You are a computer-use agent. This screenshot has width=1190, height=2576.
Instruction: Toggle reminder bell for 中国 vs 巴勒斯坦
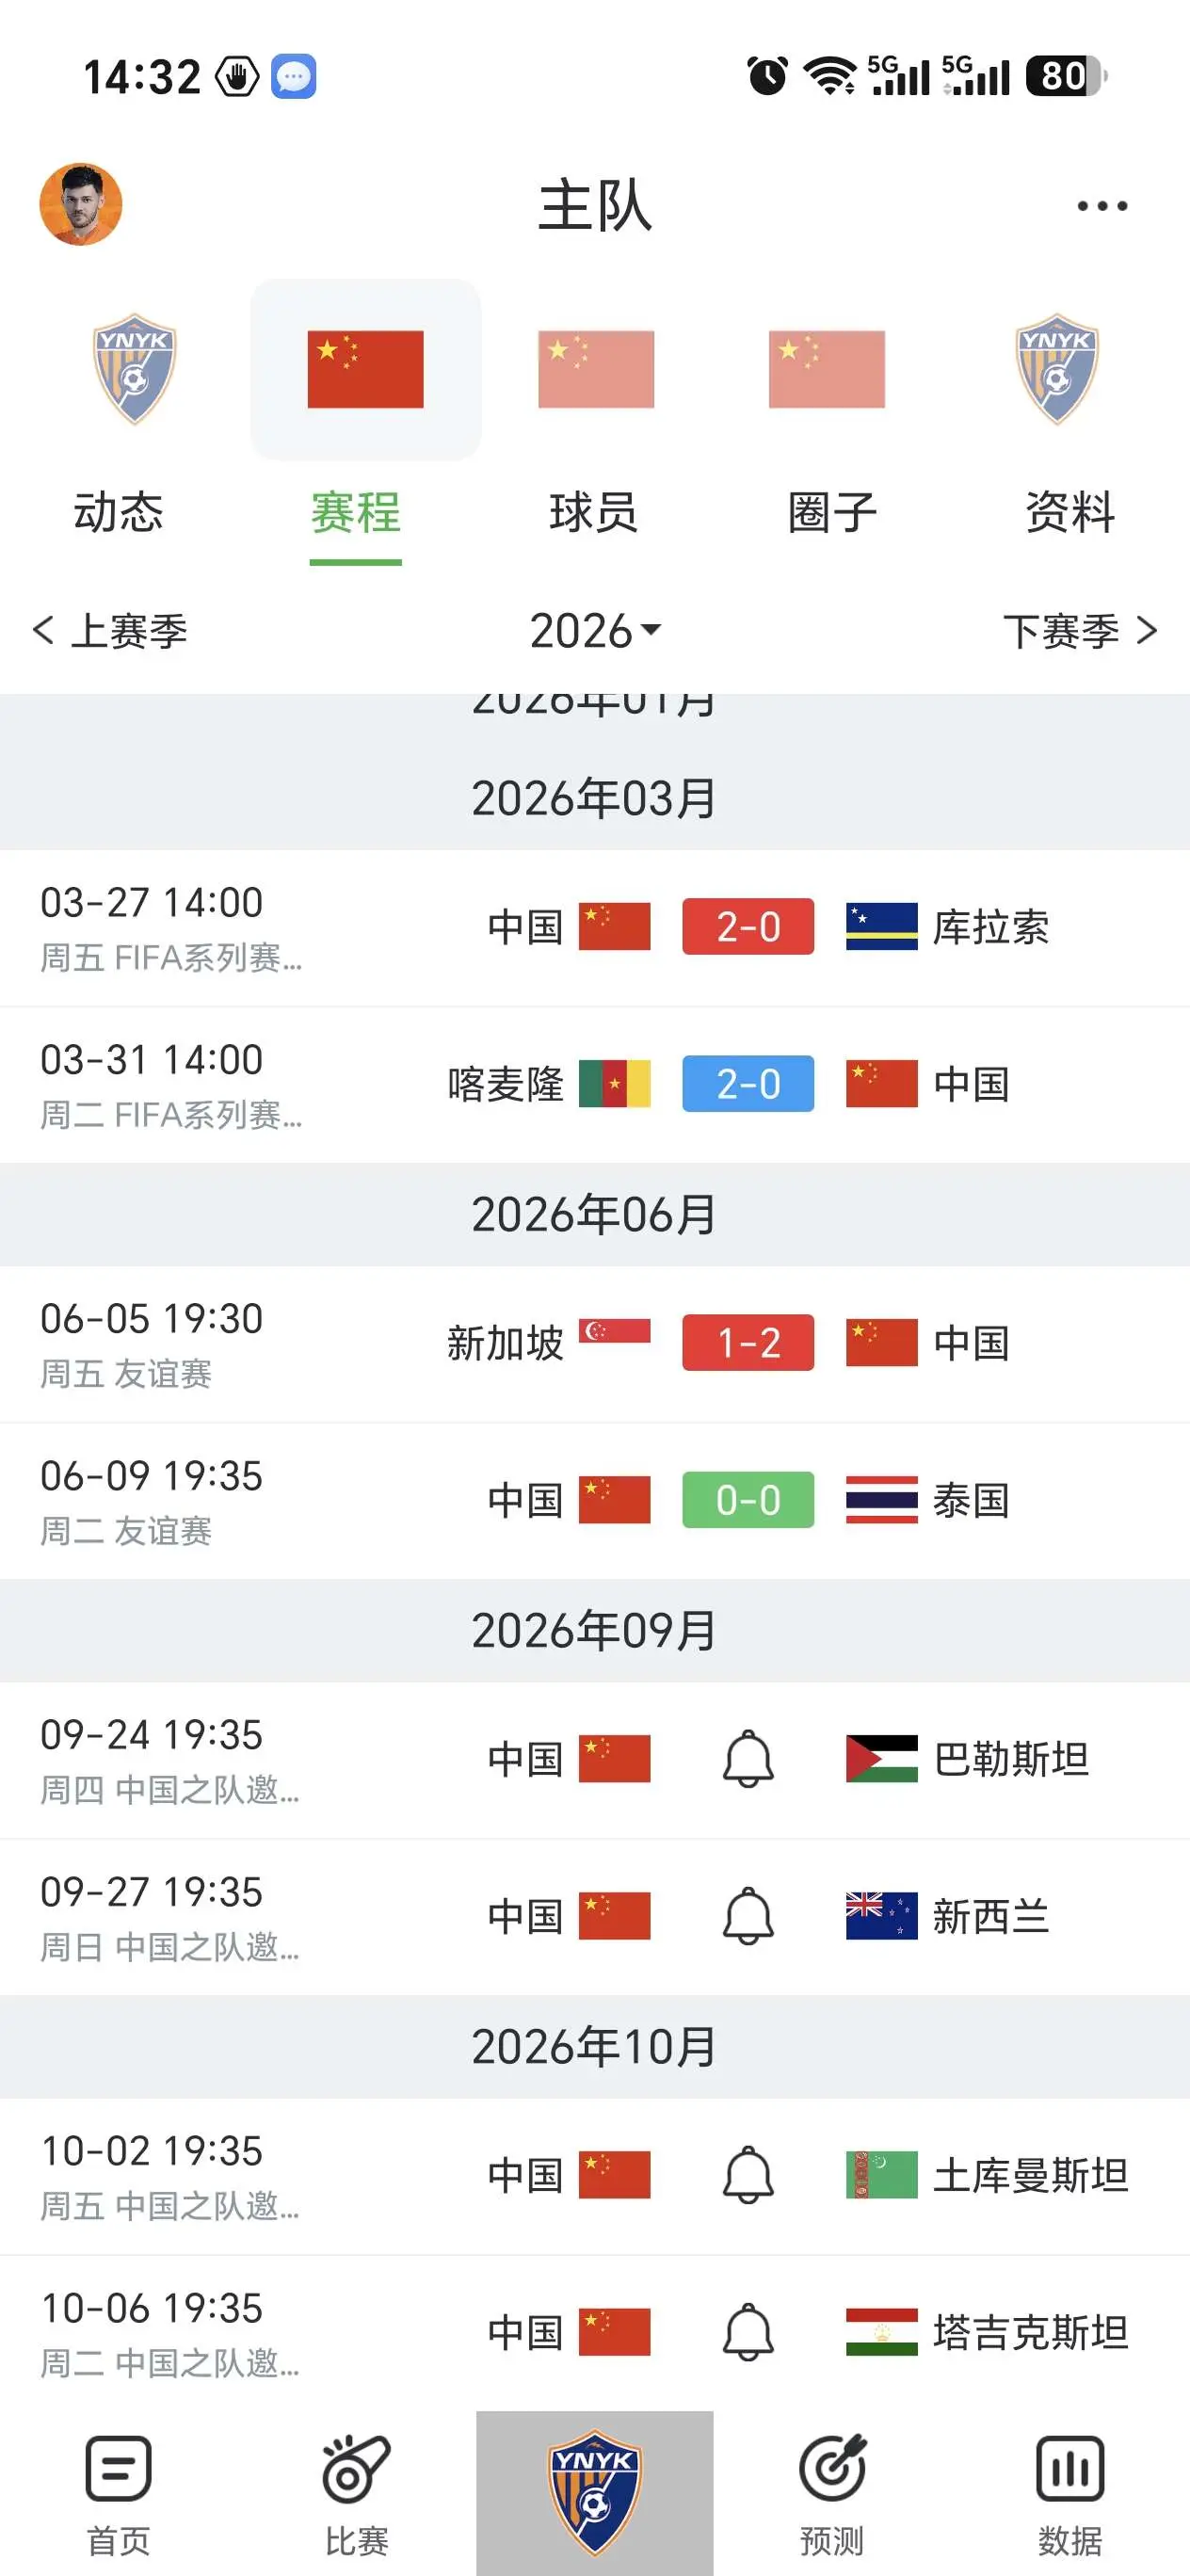click(x=748, y=1759)
